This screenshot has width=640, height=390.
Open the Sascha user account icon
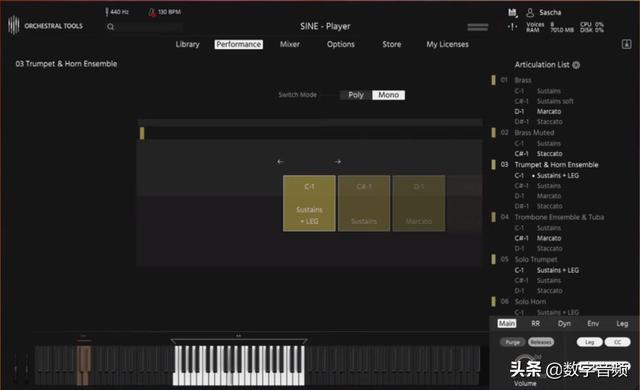[530, 13]
